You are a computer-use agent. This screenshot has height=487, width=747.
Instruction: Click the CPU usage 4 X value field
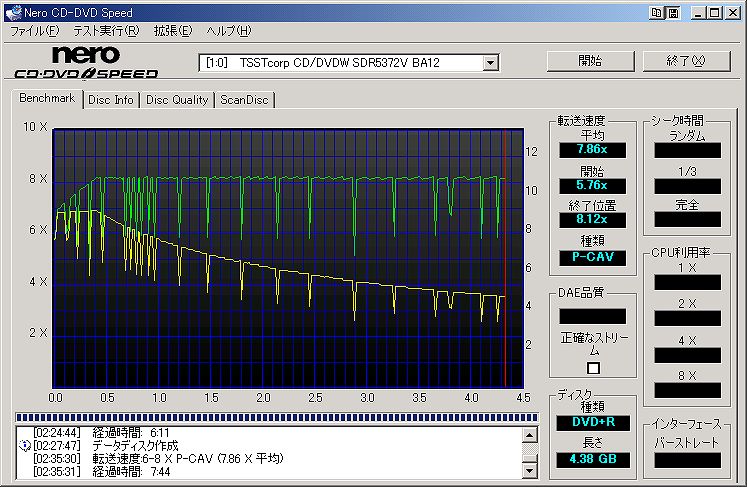(687, 355)
